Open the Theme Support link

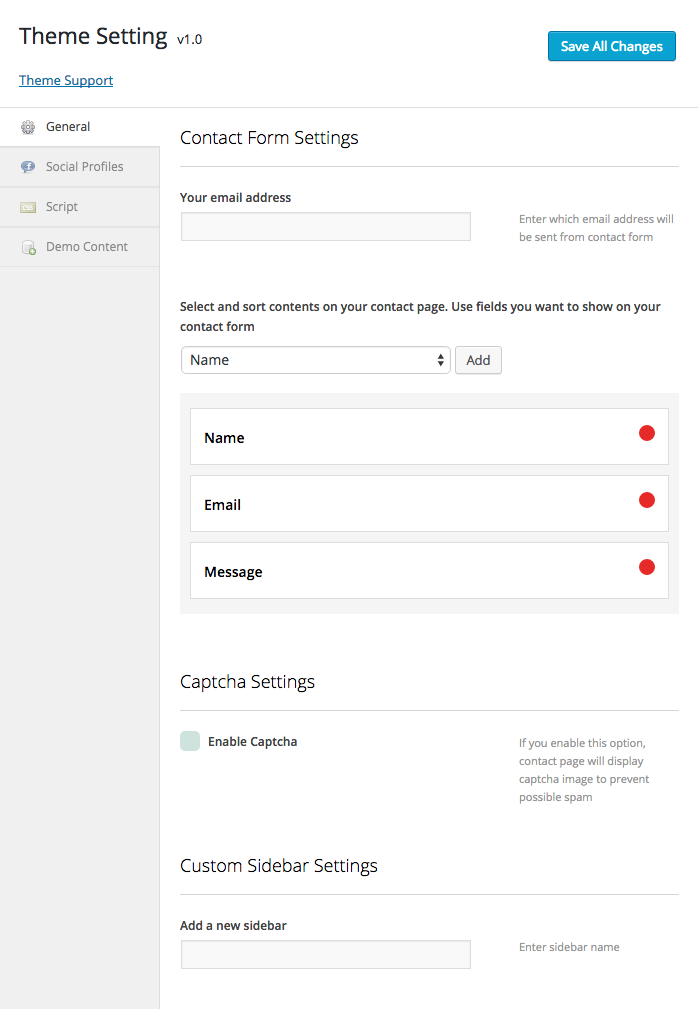(66, 80)
